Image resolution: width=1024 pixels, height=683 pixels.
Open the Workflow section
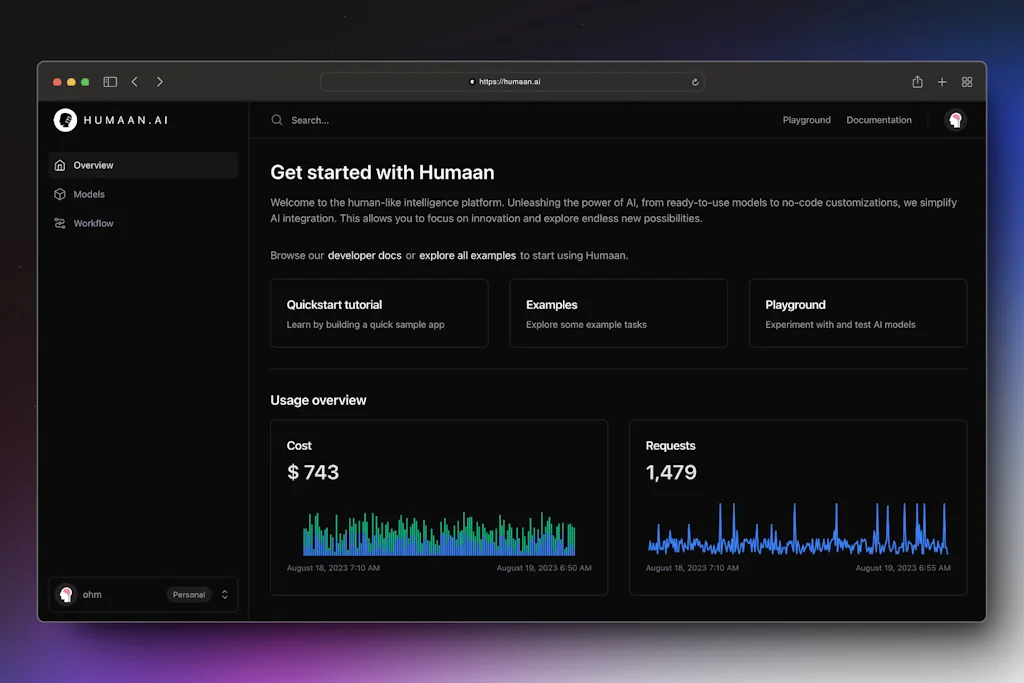[x=92, y=223]
